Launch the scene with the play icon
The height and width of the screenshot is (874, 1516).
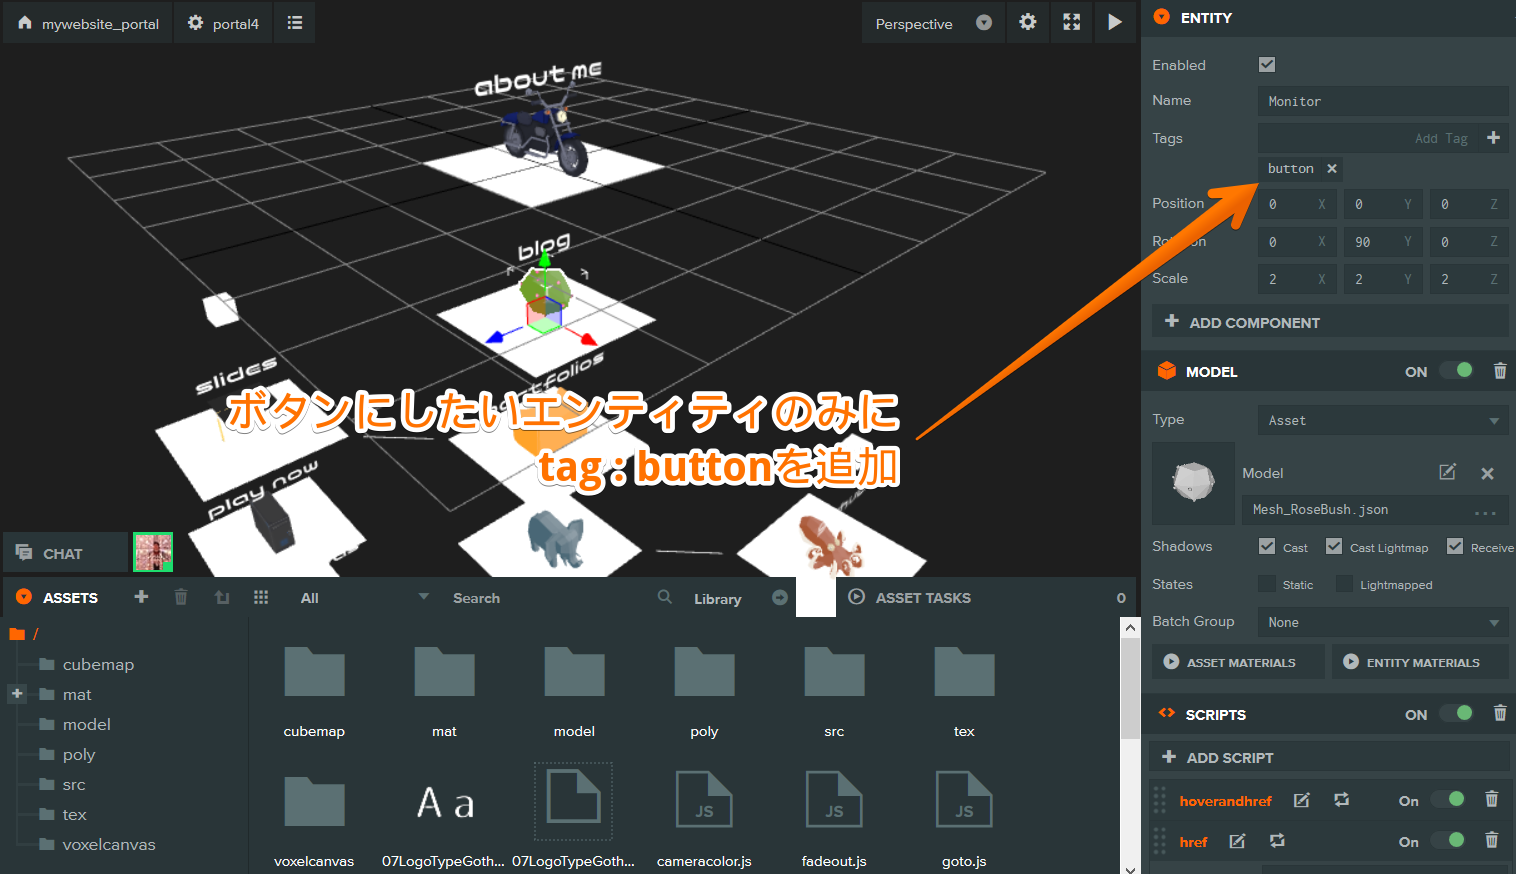coord(1115,22)
